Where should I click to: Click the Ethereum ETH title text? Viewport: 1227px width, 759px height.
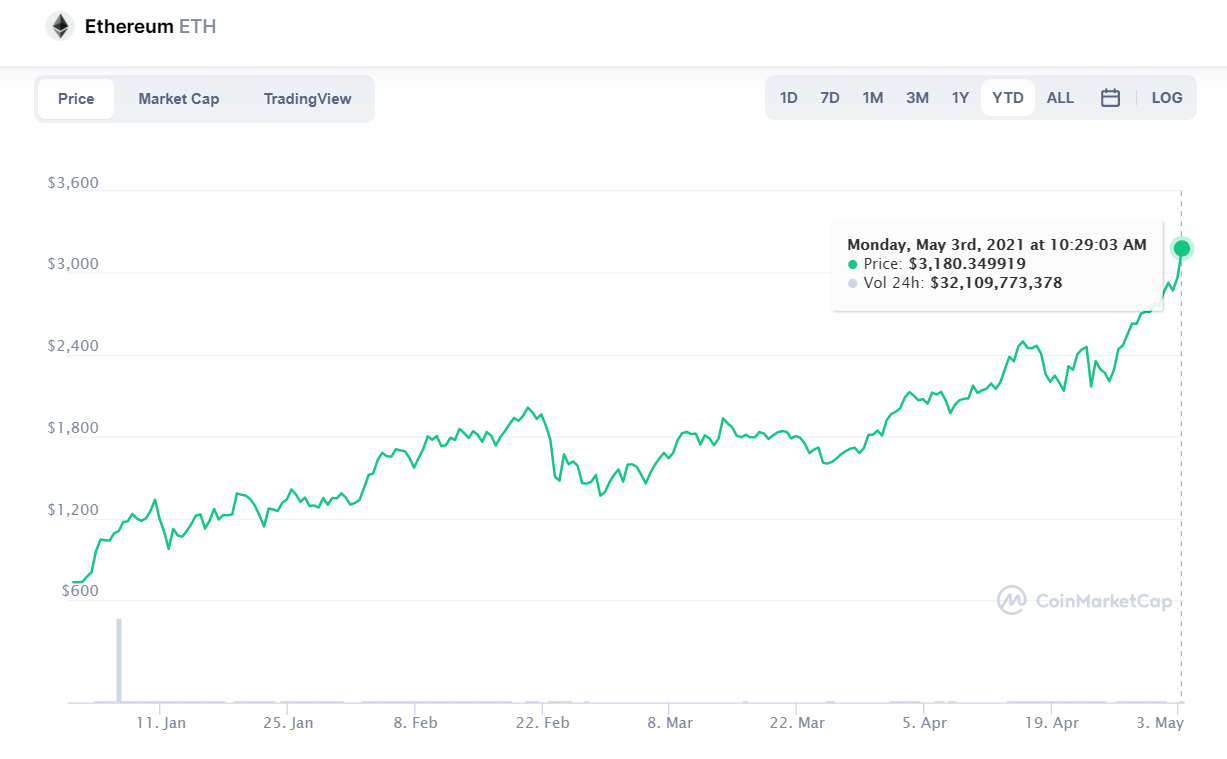click(x=150, y=27)
